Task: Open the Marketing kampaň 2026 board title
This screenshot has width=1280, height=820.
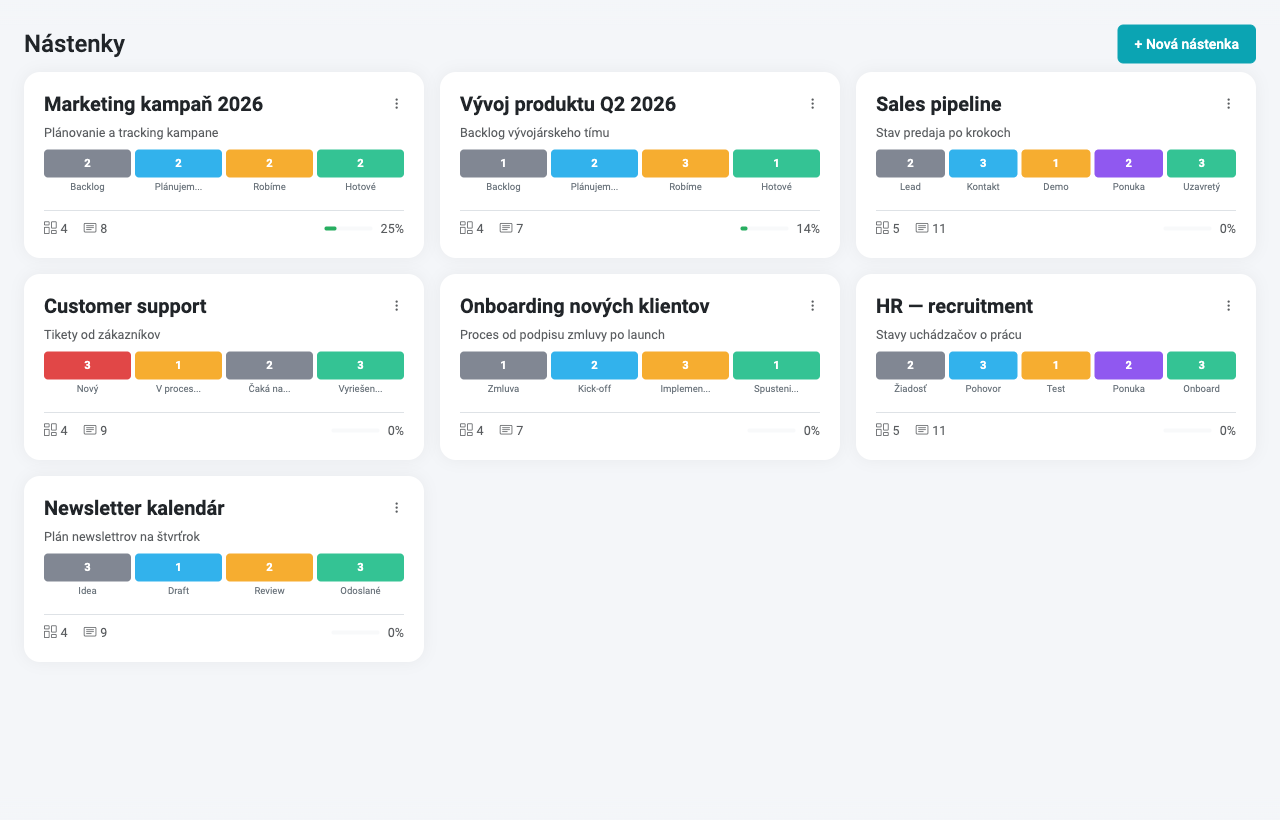Action: point(153,104)
